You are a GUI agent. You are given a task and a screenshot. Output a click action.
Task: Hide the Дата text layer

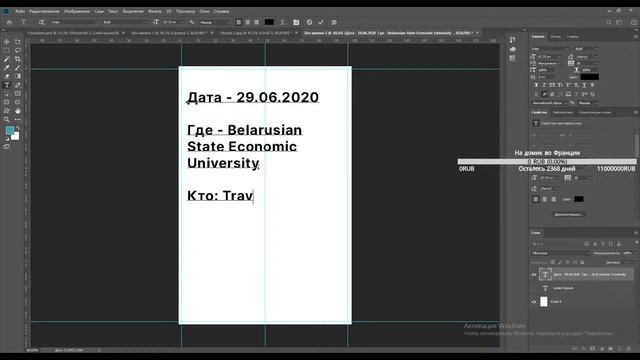pos(533,275)
